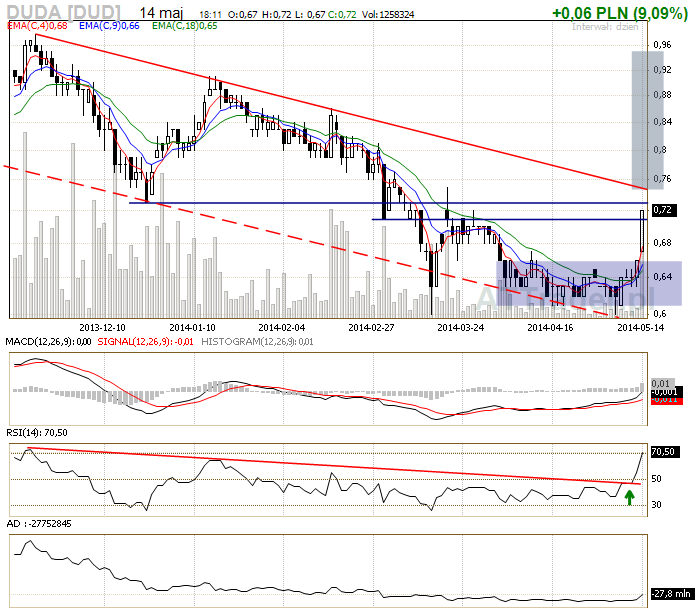Click the 0,88 price axis label
The height and width of the screenshot is (613, 700).
pos(662,95)
